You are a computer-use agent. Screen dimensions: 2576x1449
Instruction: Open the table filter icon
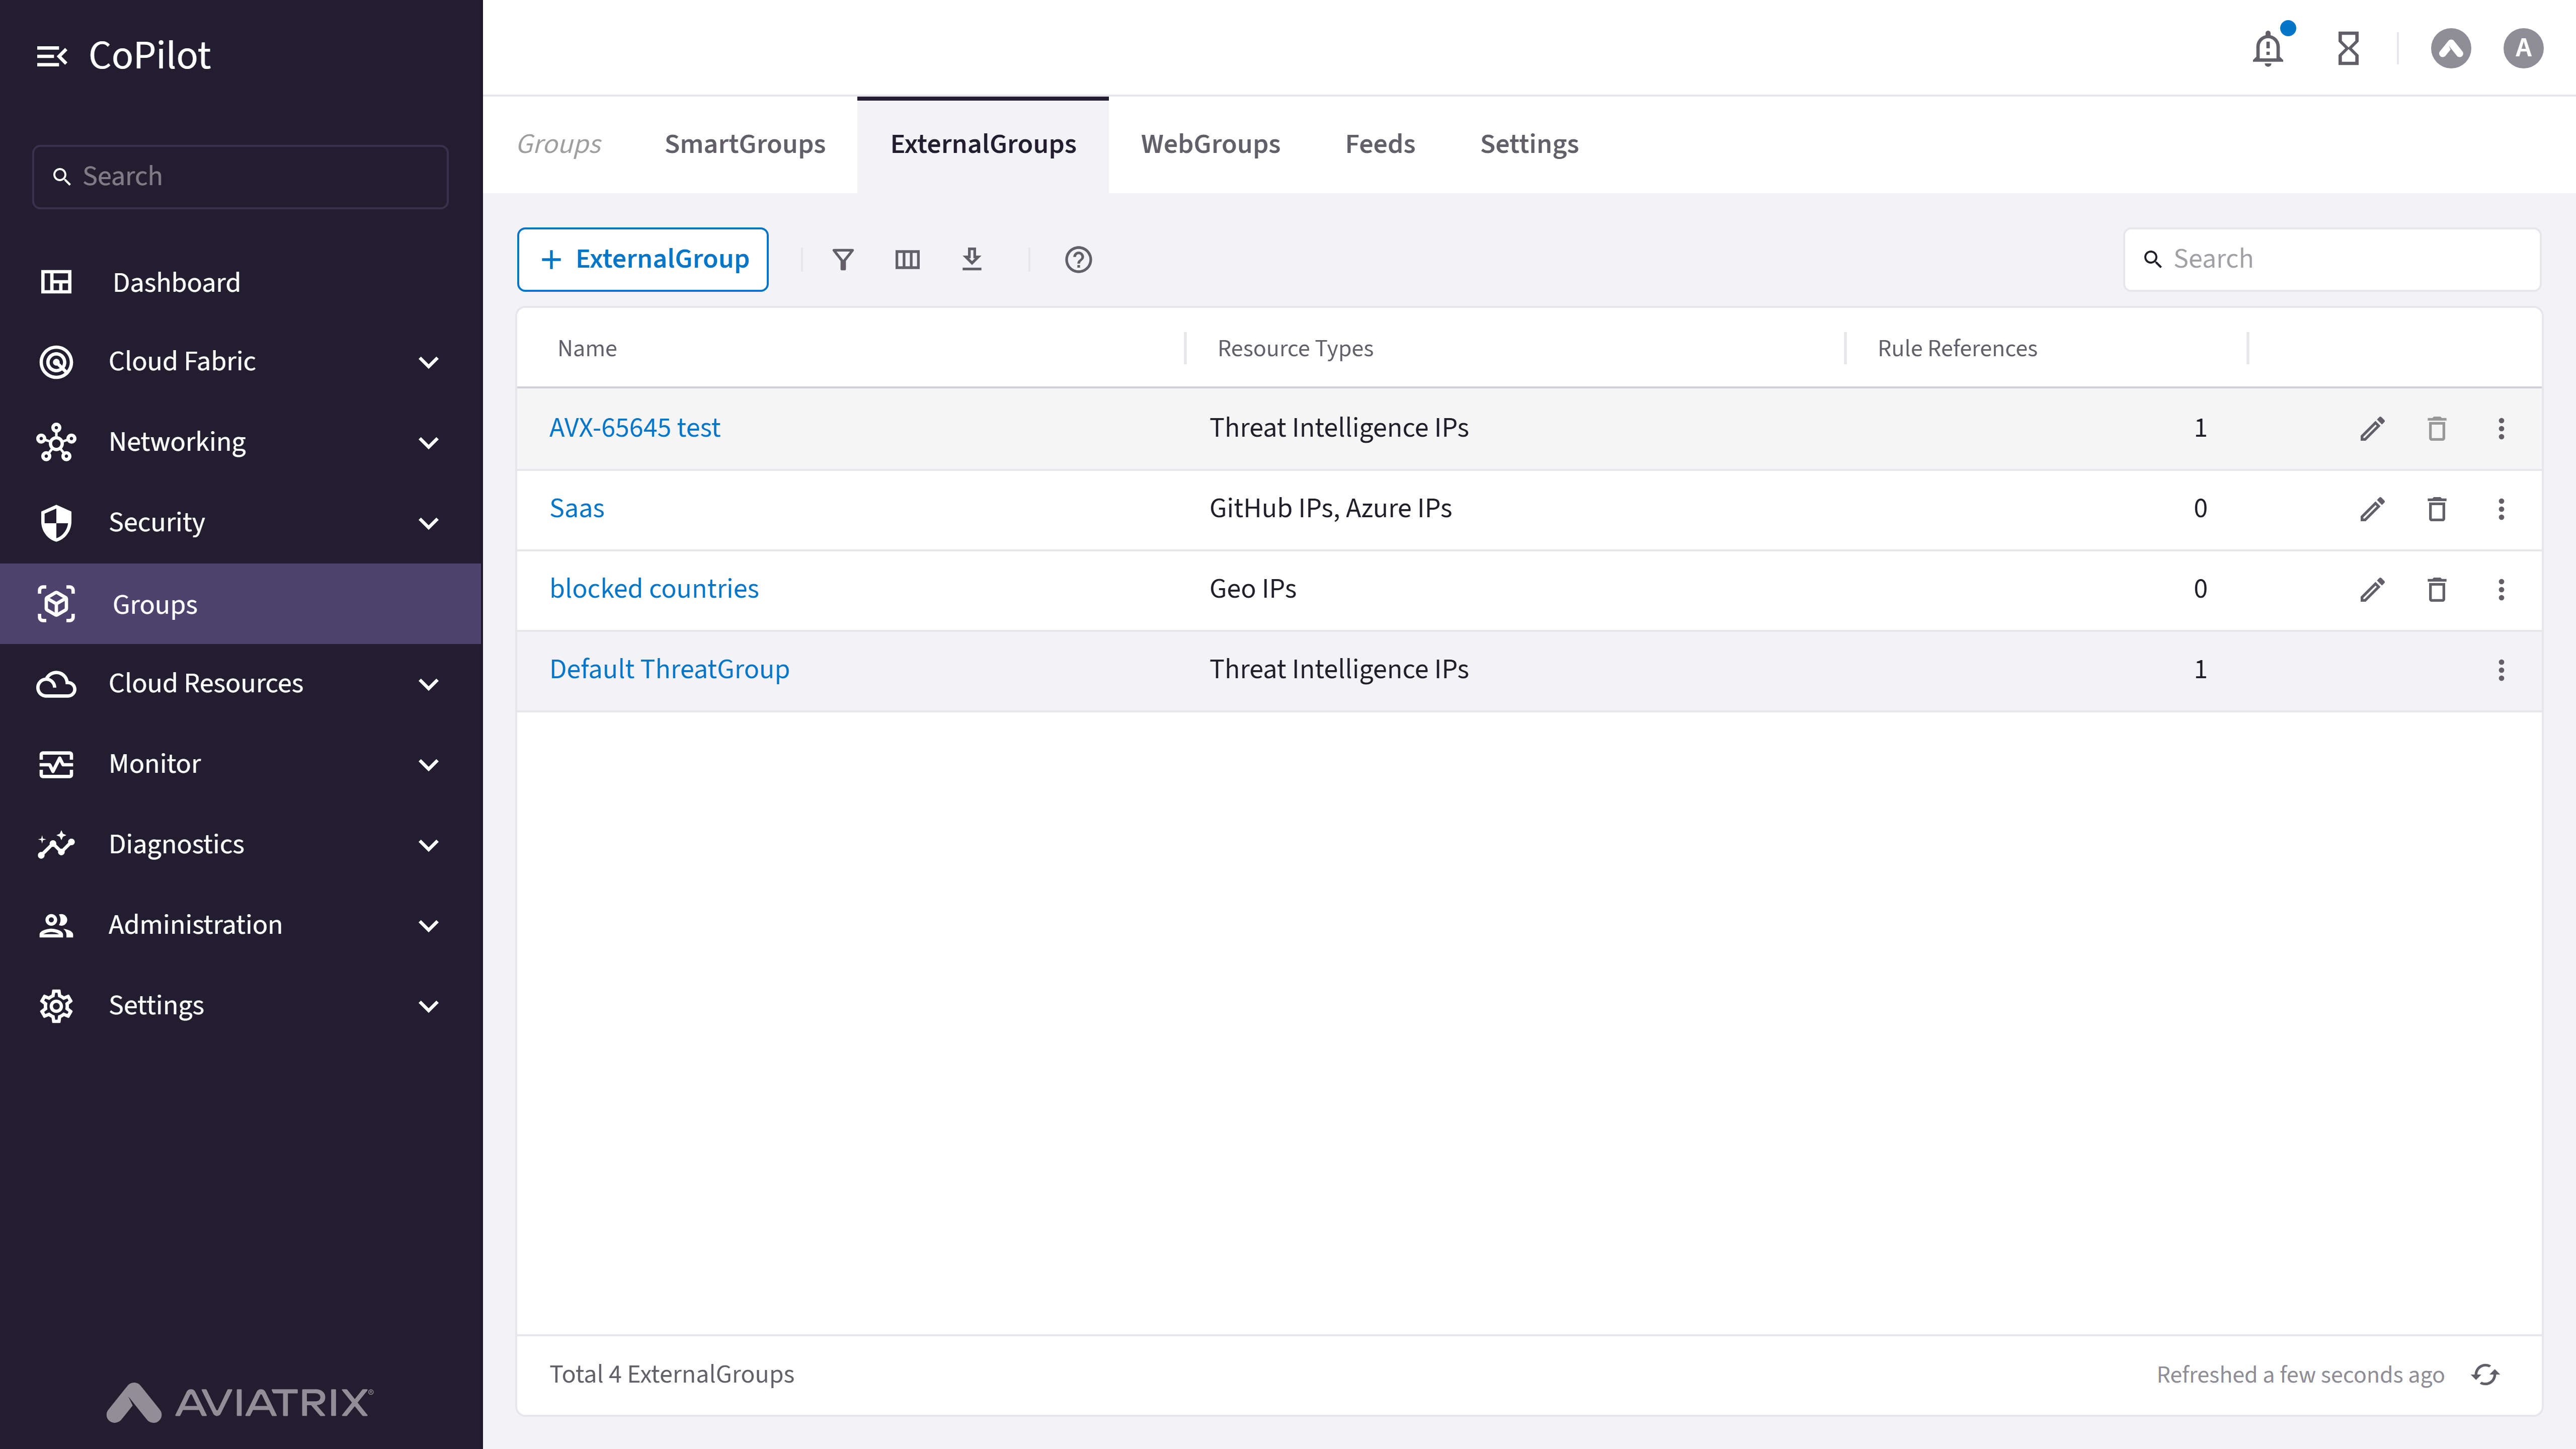[x=843, y=260]
